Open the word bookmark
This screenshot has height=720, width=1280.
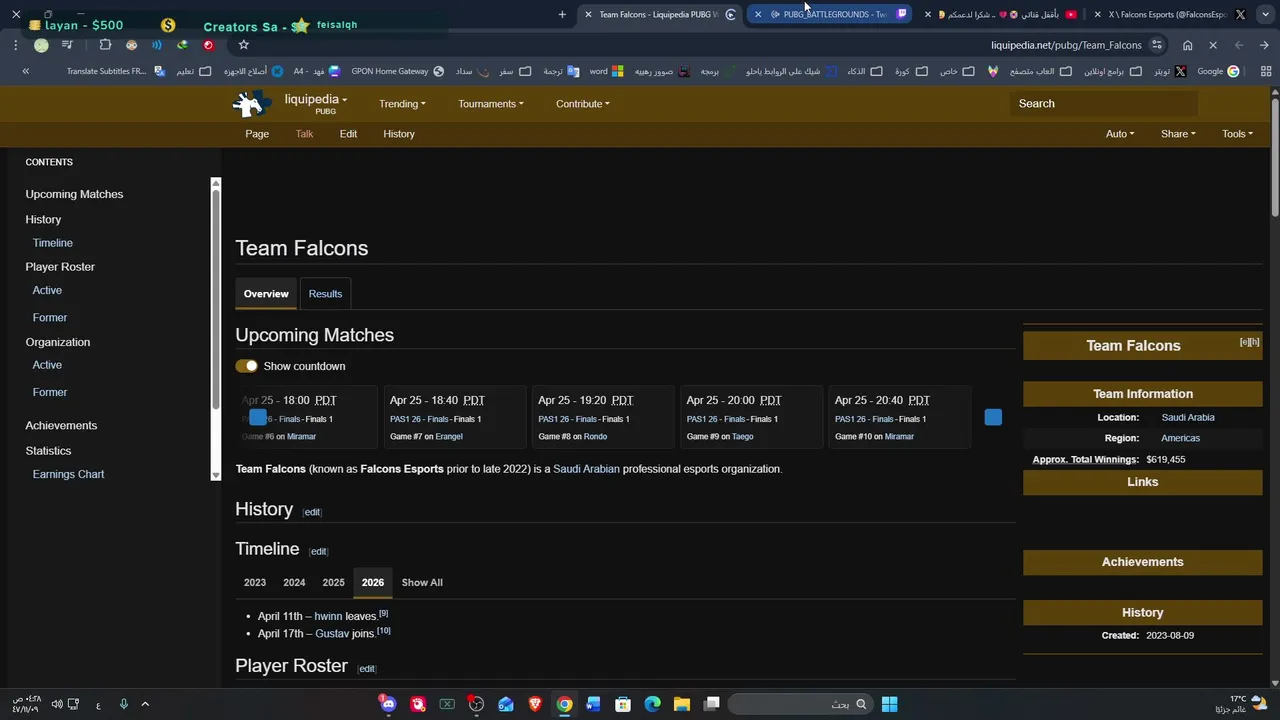point(606,71)
